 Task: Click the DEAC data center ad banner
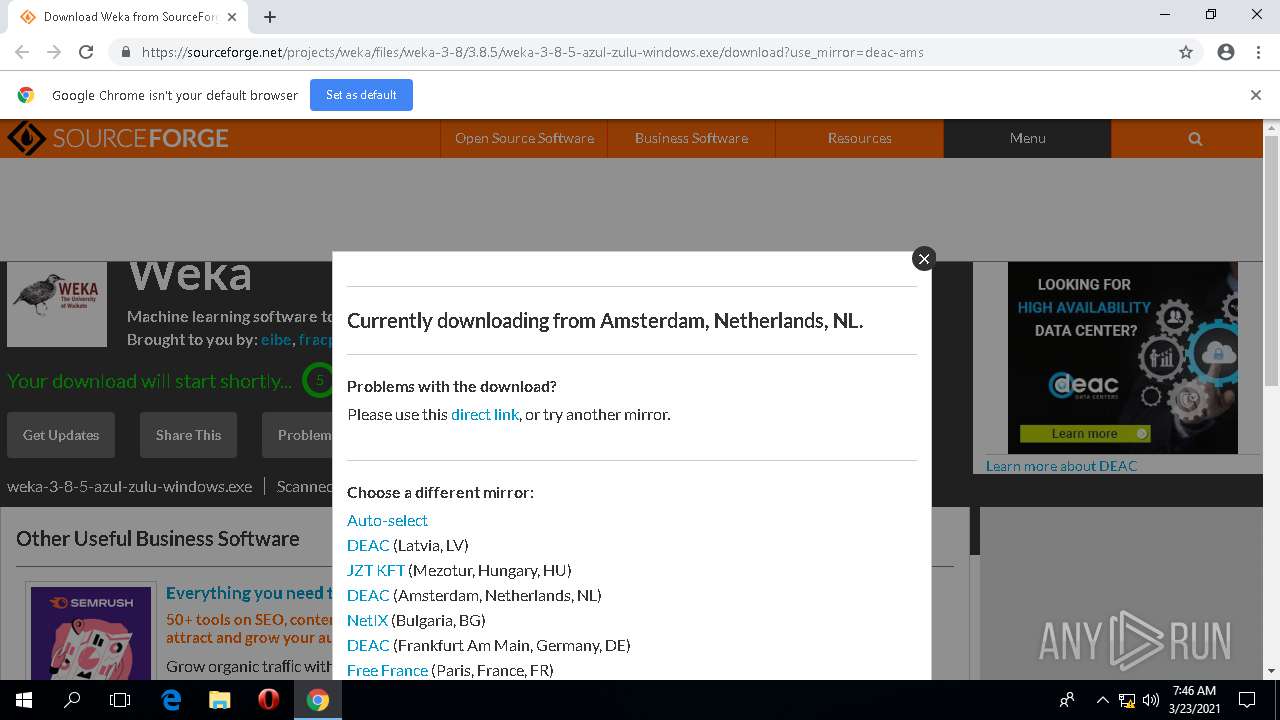(x=1122, y=357)
